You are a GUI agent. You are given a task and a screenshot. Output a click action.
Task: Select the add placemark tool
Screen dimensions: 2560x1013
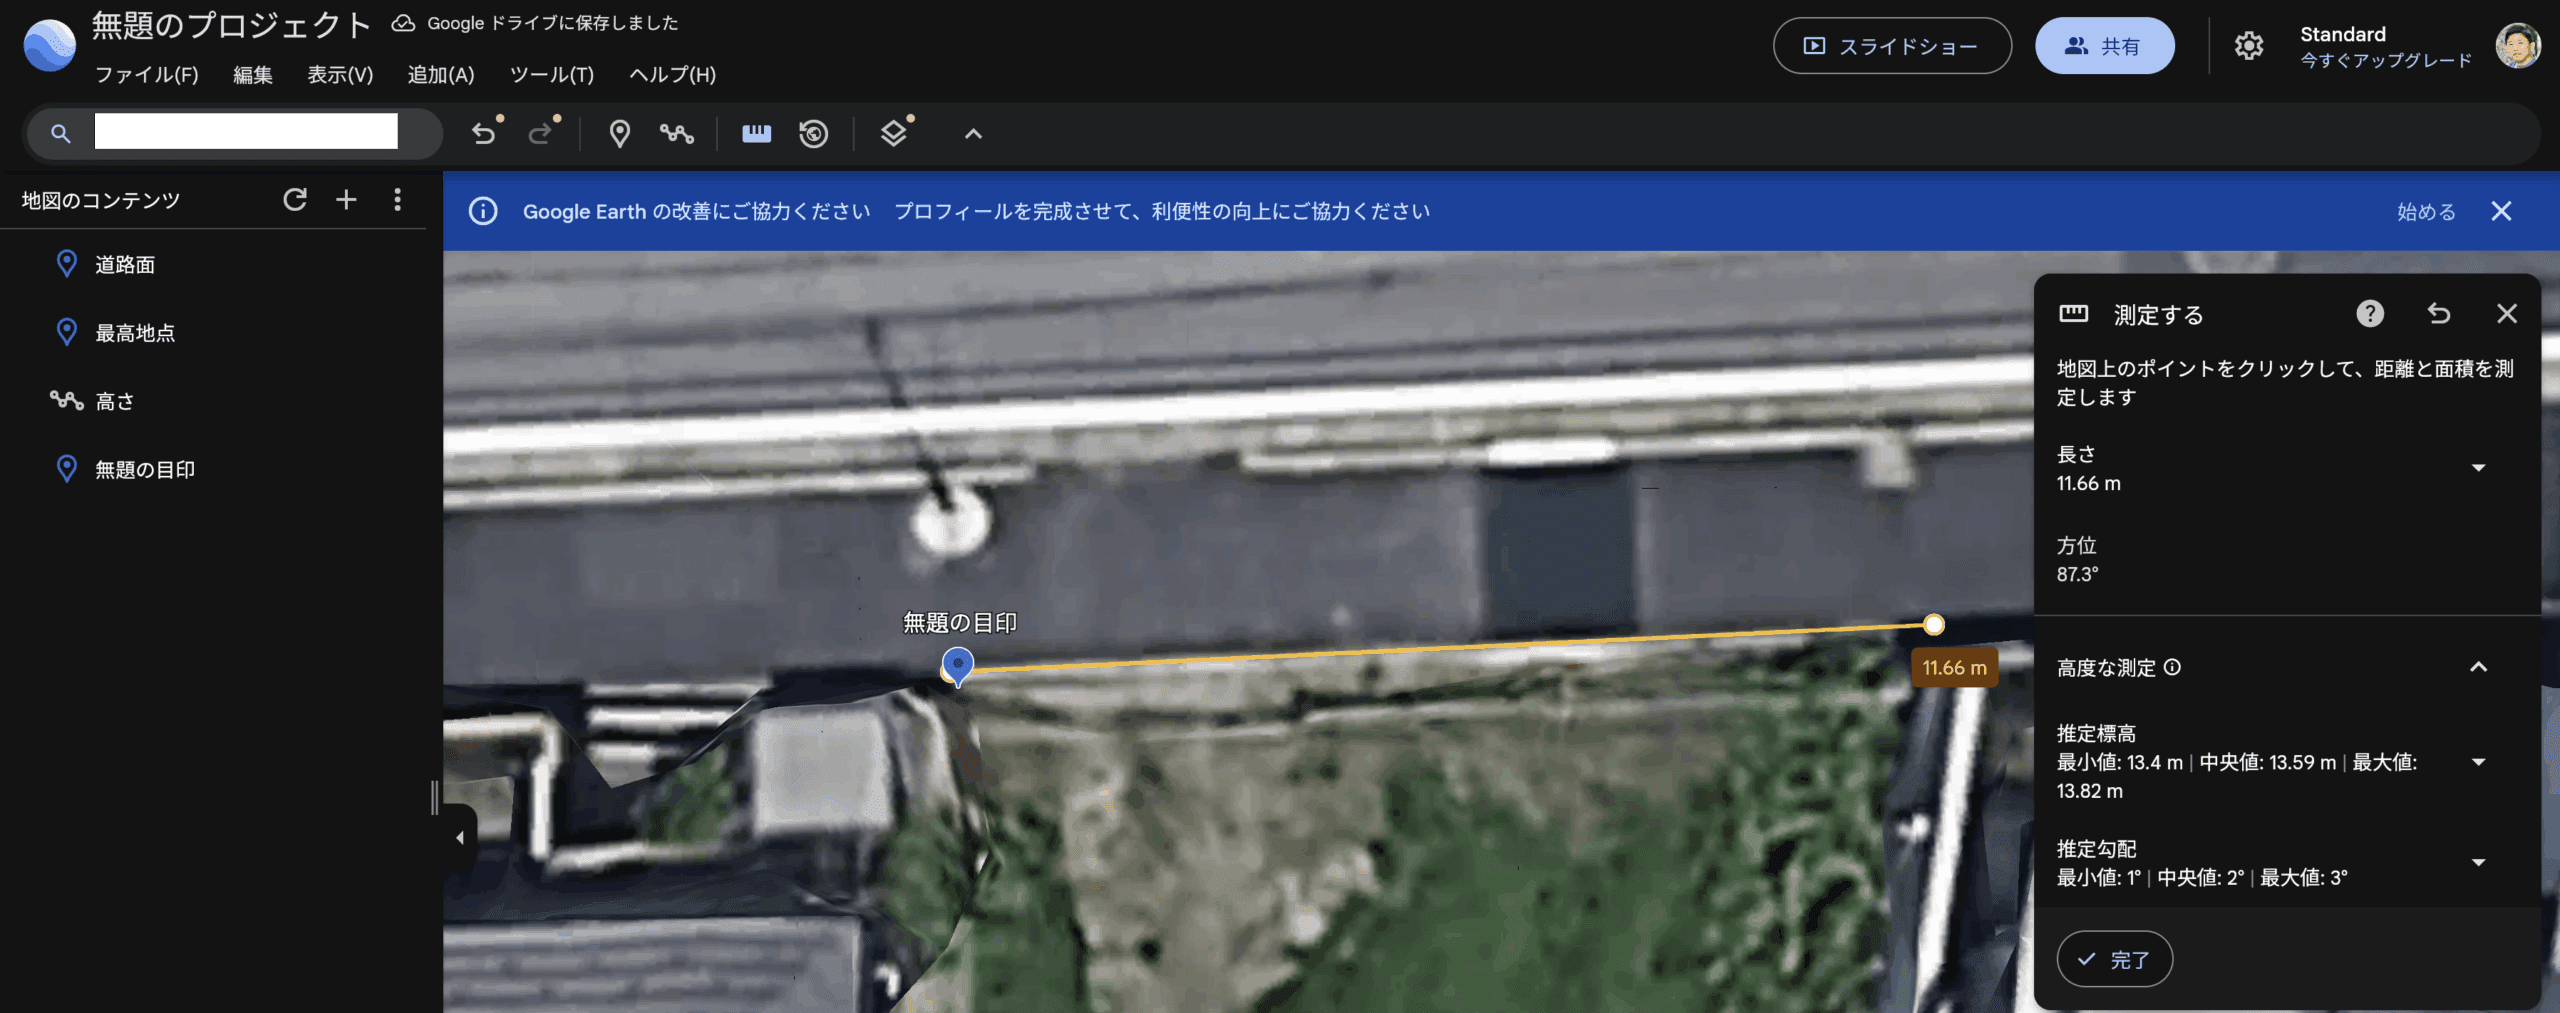click(620, 134)
